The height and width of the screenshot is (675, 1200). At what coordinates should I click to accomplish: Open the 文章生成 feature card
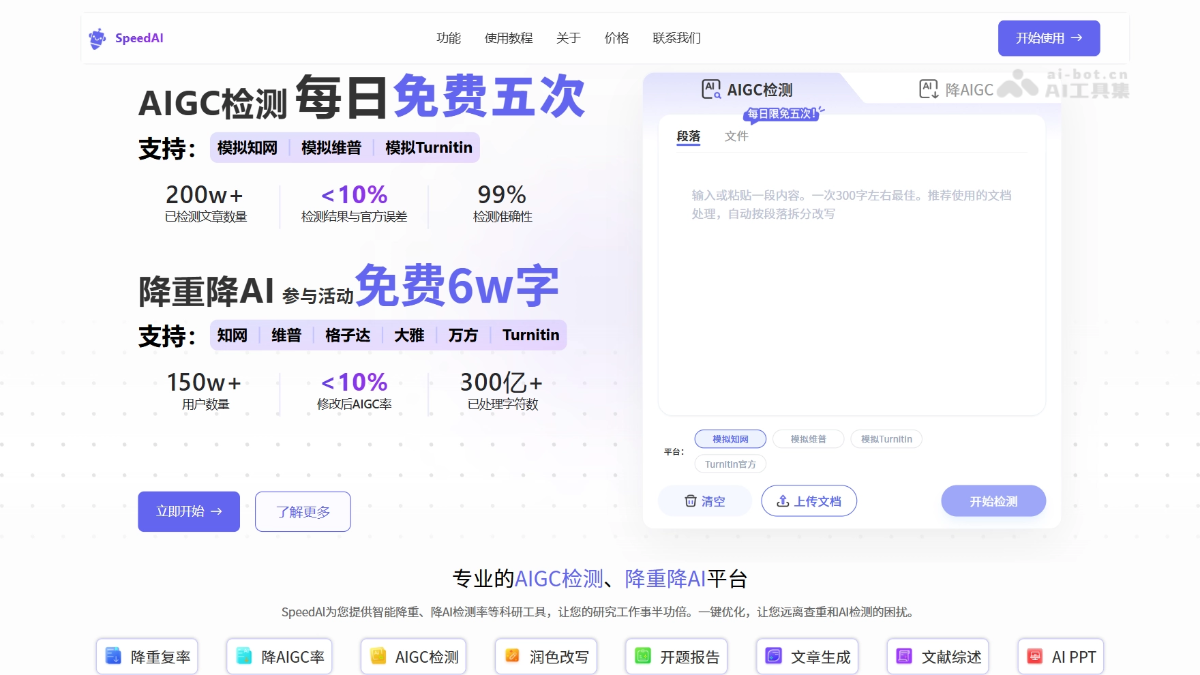tap(808, 657)
